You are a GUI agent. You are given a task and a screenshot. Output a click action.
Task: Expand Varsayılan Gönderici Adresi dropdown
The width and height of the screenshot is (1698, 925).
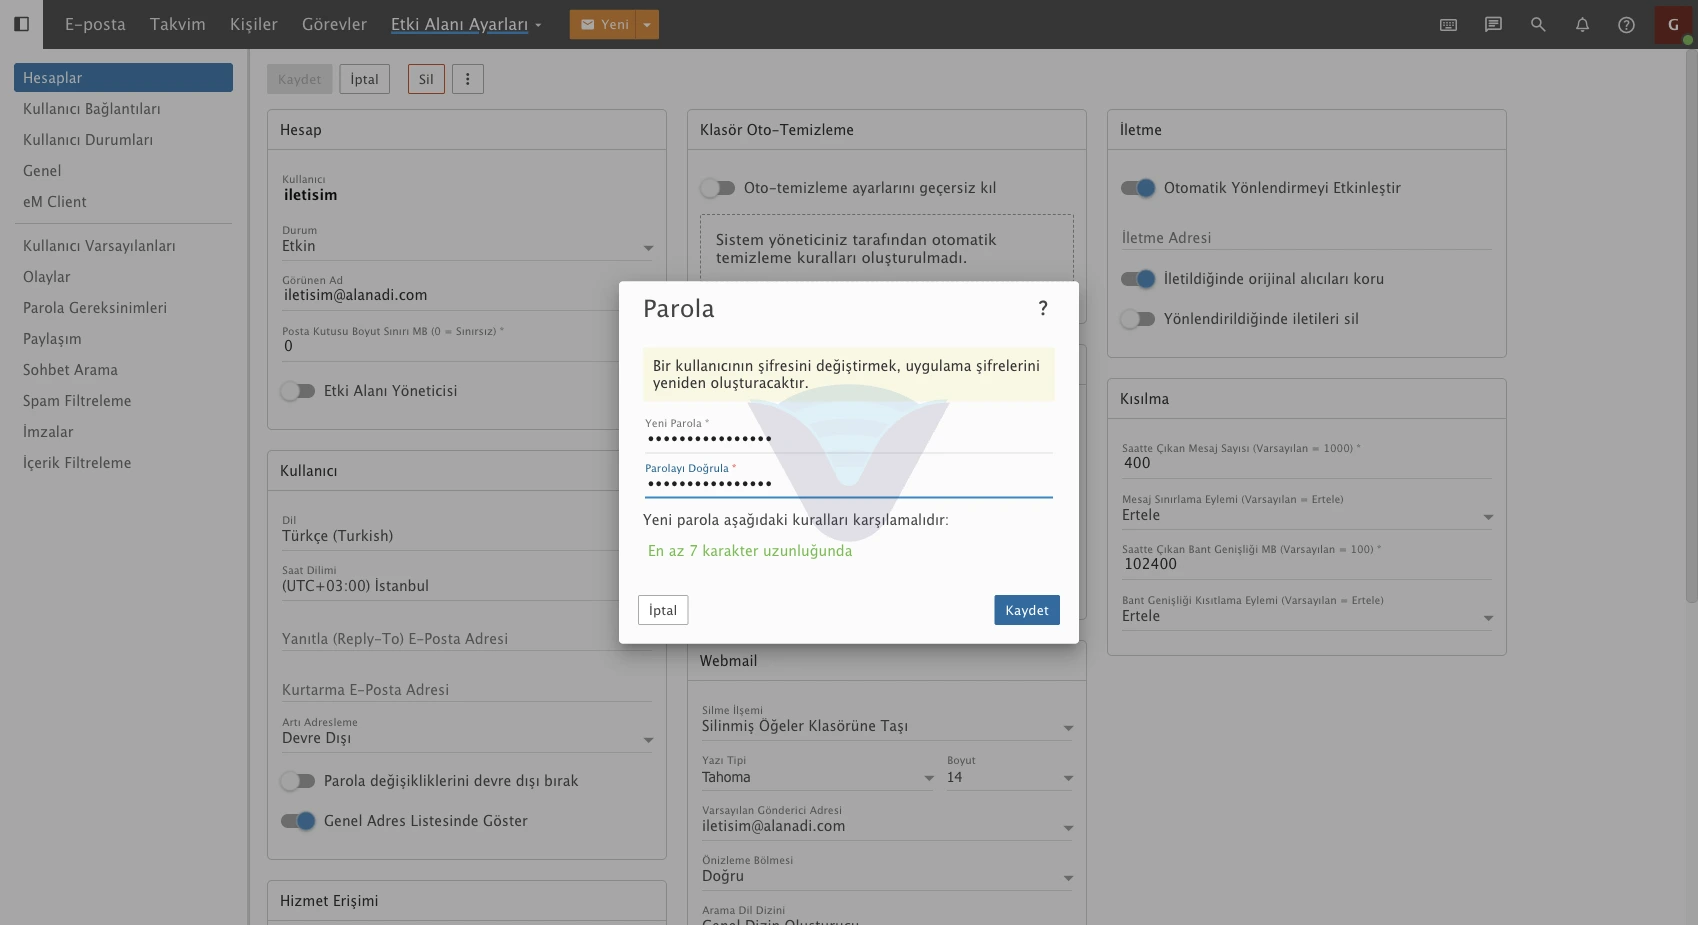(887, 826)
